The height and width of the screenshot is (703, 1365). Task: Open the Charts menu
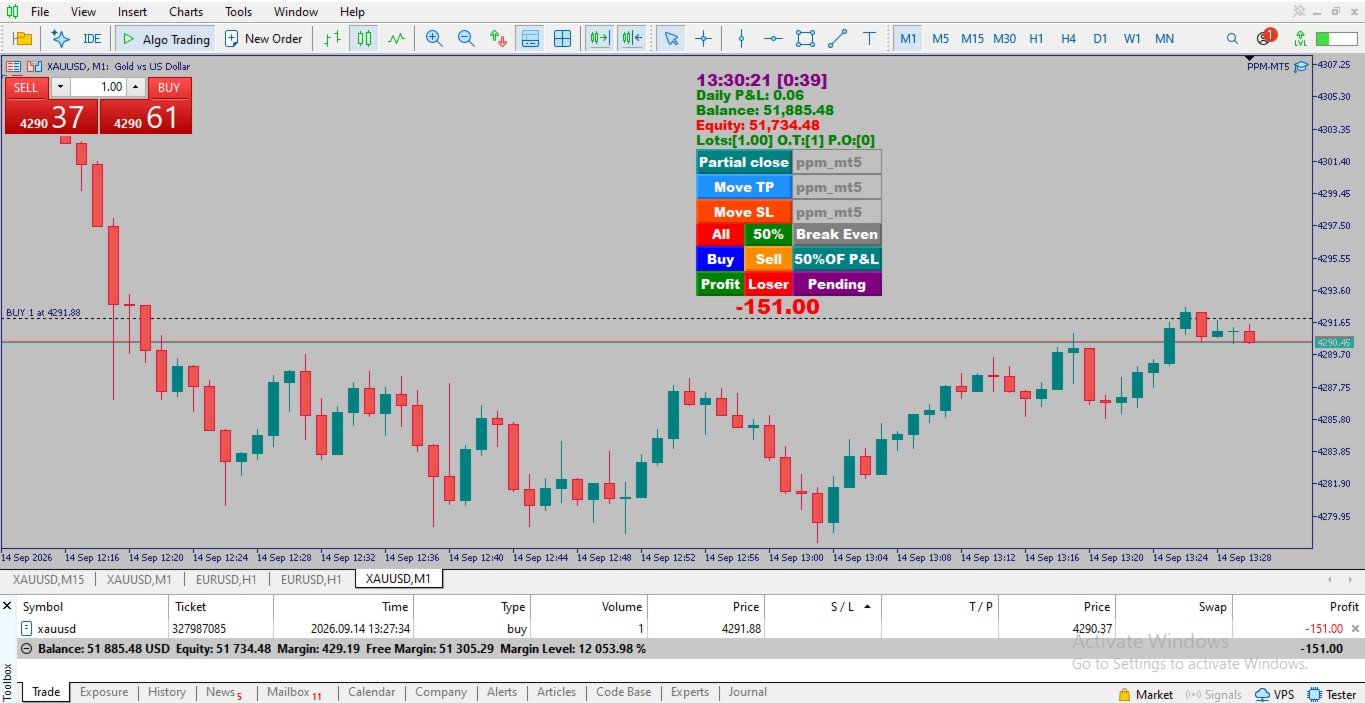pyautogui.click(x=186, y=12)
